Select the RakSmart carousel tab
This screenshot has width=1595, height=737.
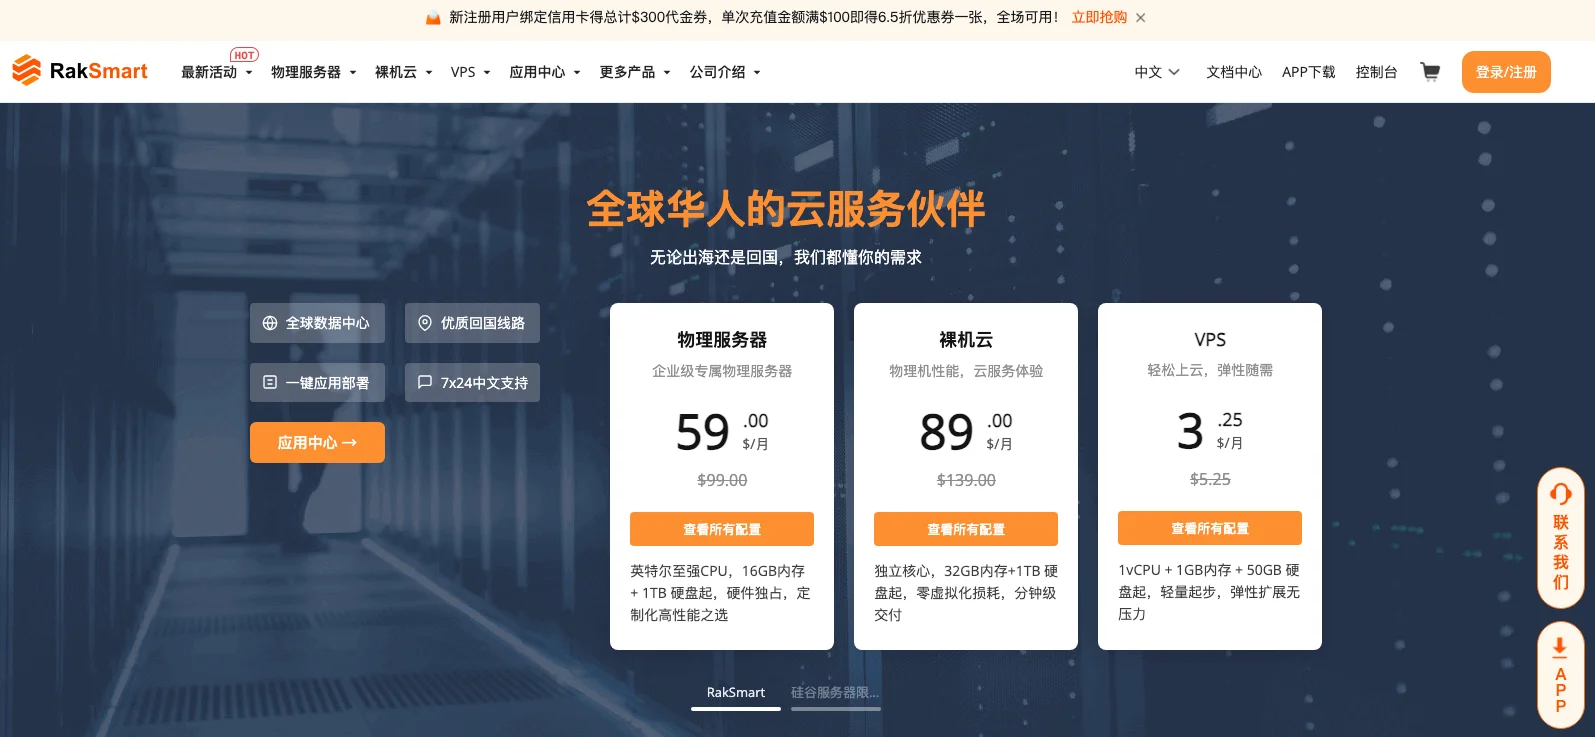click(736, 695)
